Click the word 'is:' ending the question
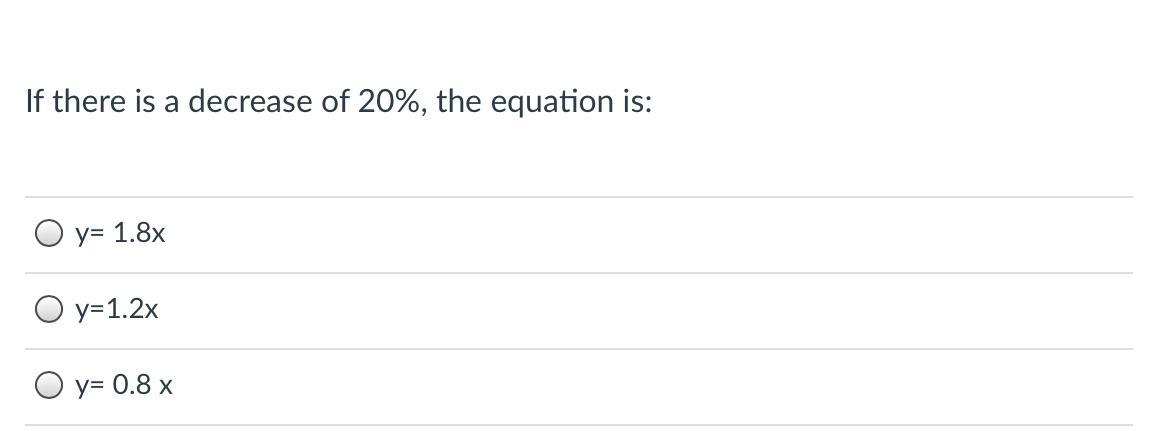Image resolution: width=1154 pixels, height=431 pixels. coord(634,101)
